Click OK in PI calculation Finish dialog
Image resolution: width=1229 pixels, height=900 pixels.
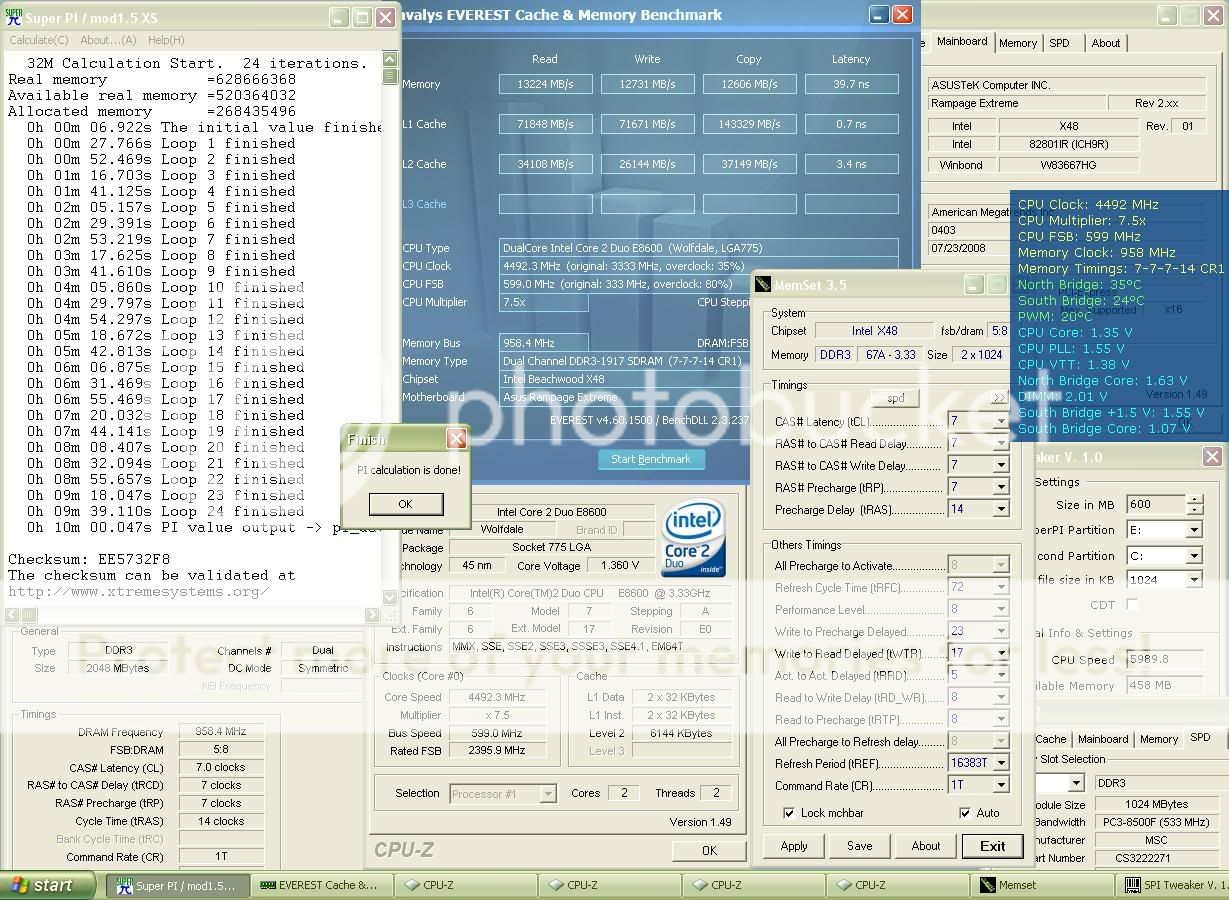tap(405, 504)
